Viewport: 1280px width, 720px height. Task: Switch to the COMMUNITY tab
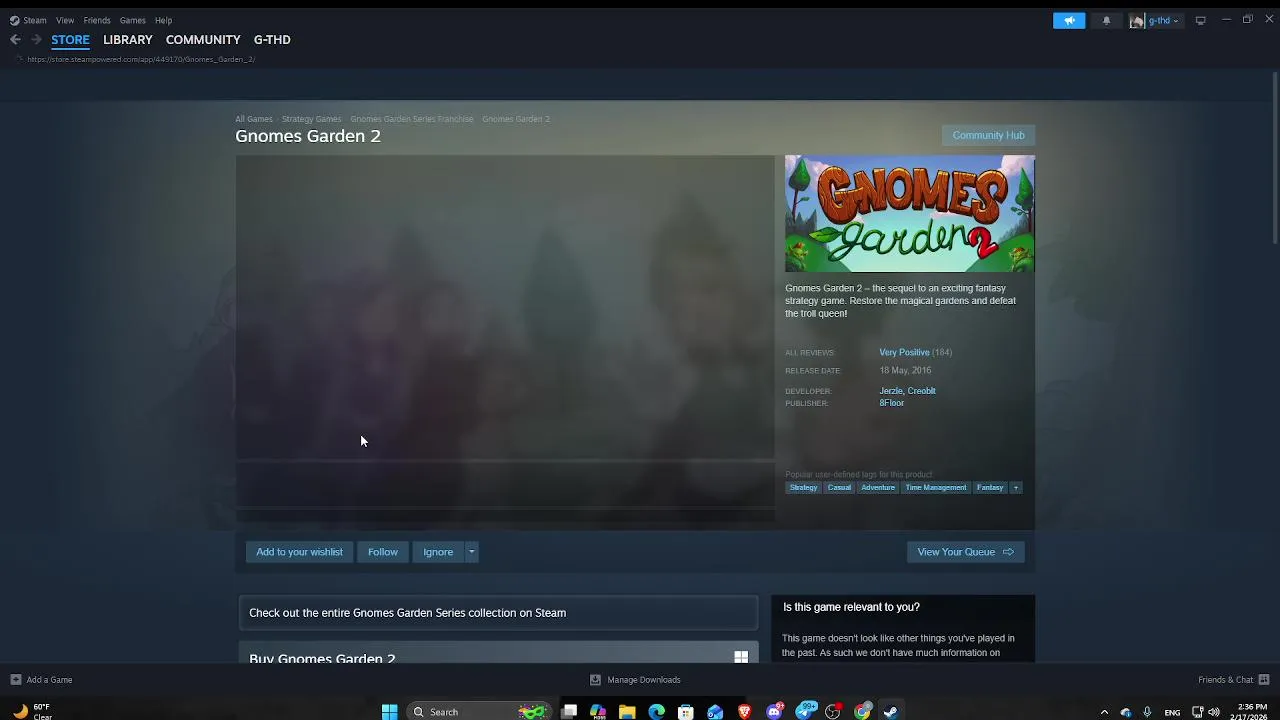tap(203, 40)
